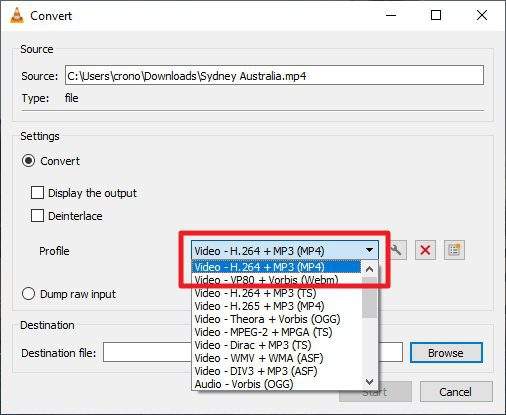The image size is (506, 415).
Task: Select Video - Theora + Vorbis (OGG) entry
Action: 267,319
